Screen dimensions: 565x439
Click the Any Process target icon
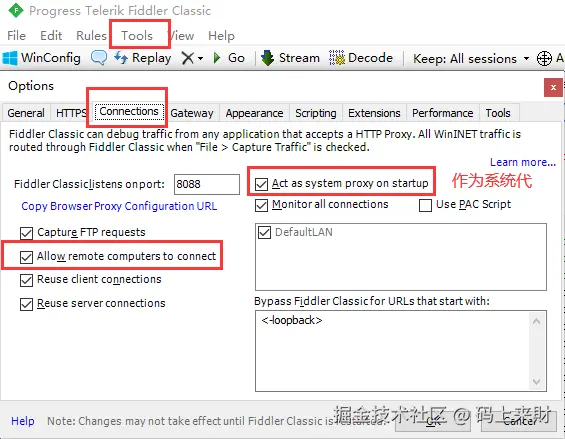point(544,58)
